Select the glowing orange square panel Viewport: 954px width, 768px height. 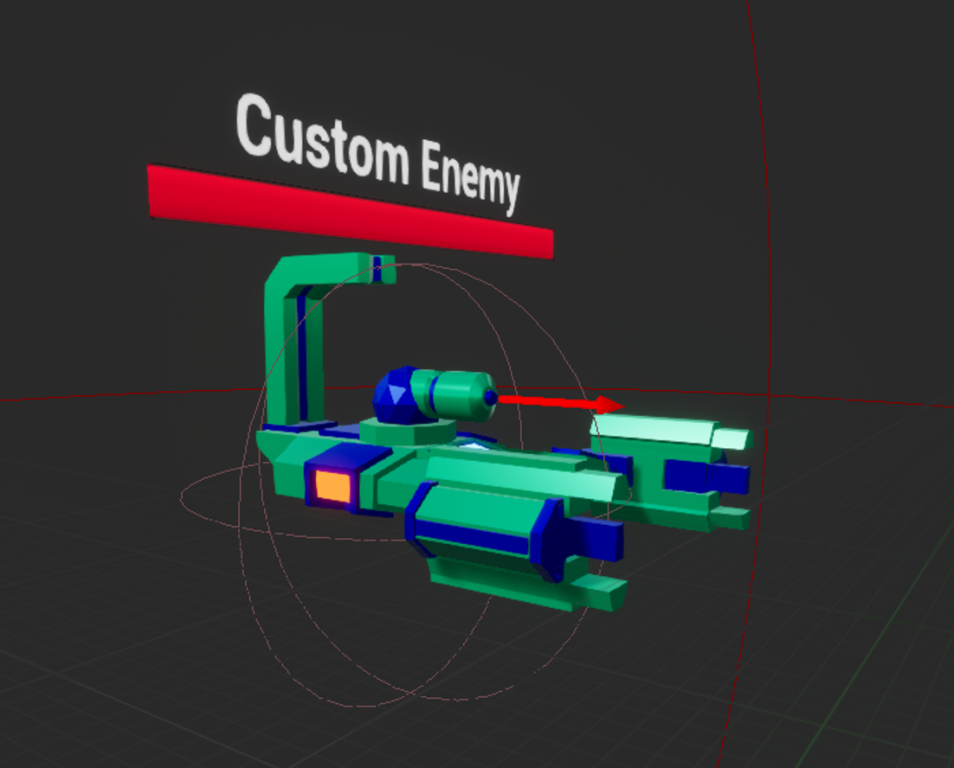click(x=333, y=486)
